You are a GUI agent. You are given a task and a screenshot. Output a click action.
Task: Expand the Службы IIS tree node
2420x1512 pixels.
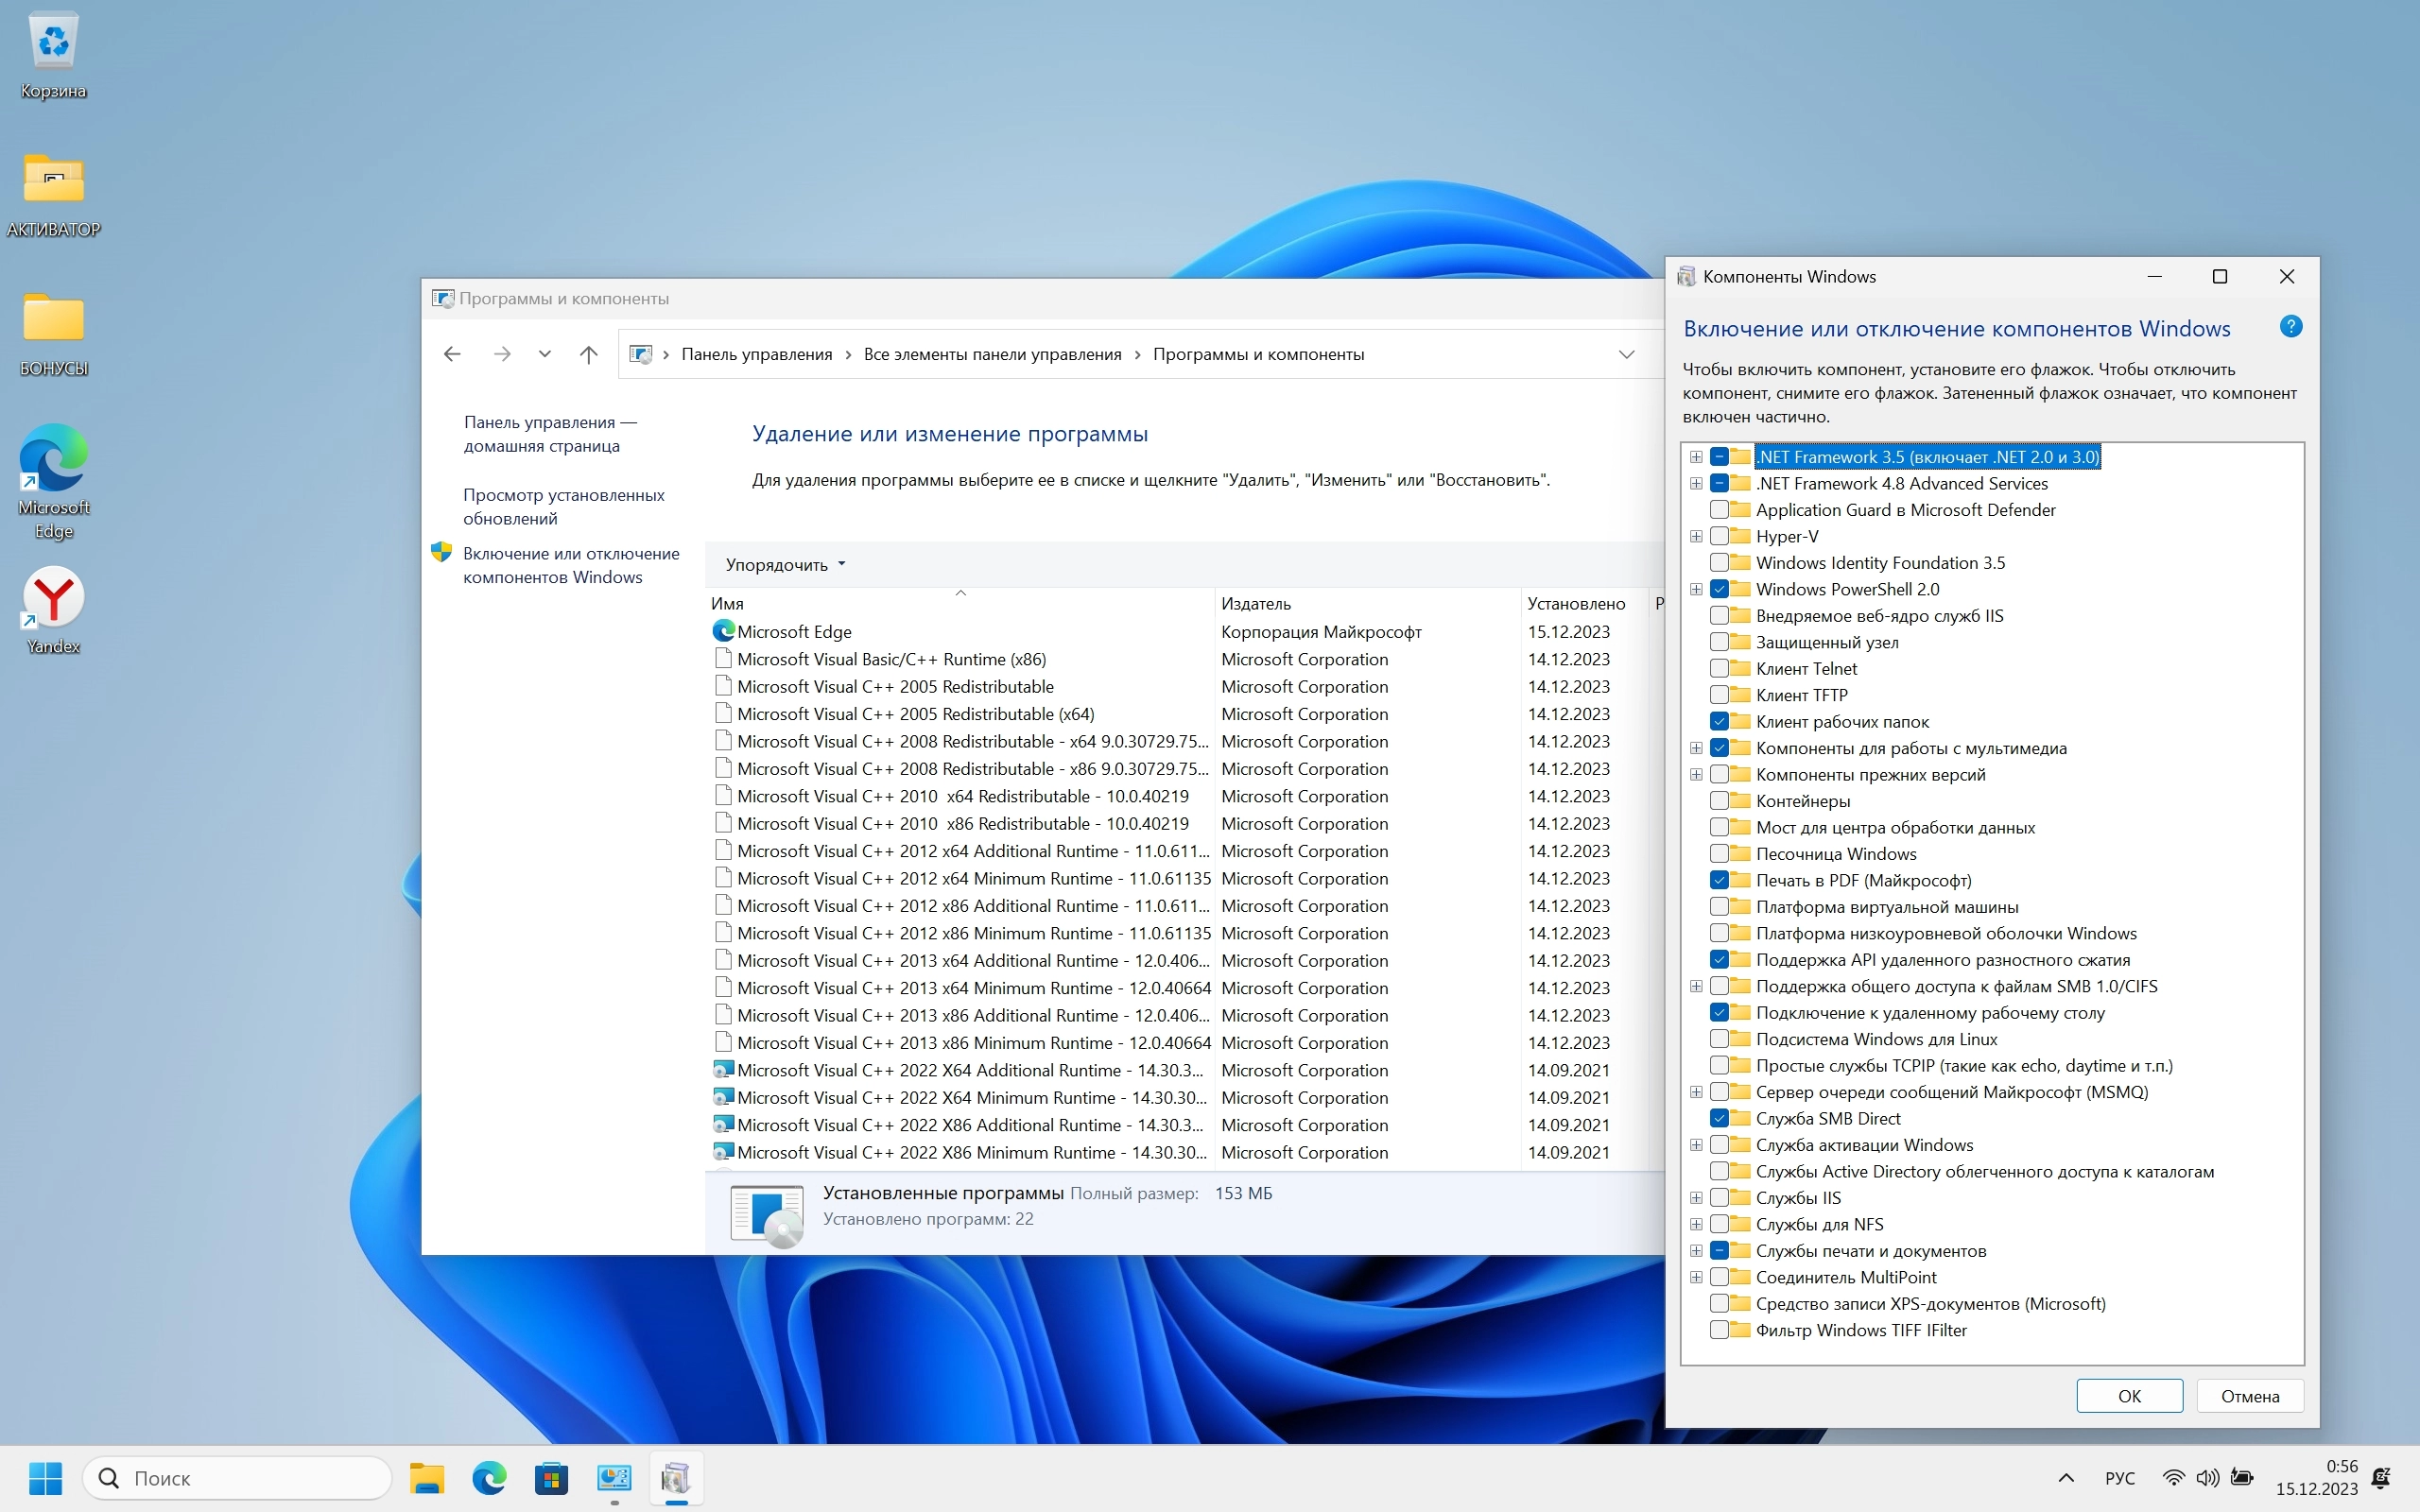(x=1696, y=1198)
